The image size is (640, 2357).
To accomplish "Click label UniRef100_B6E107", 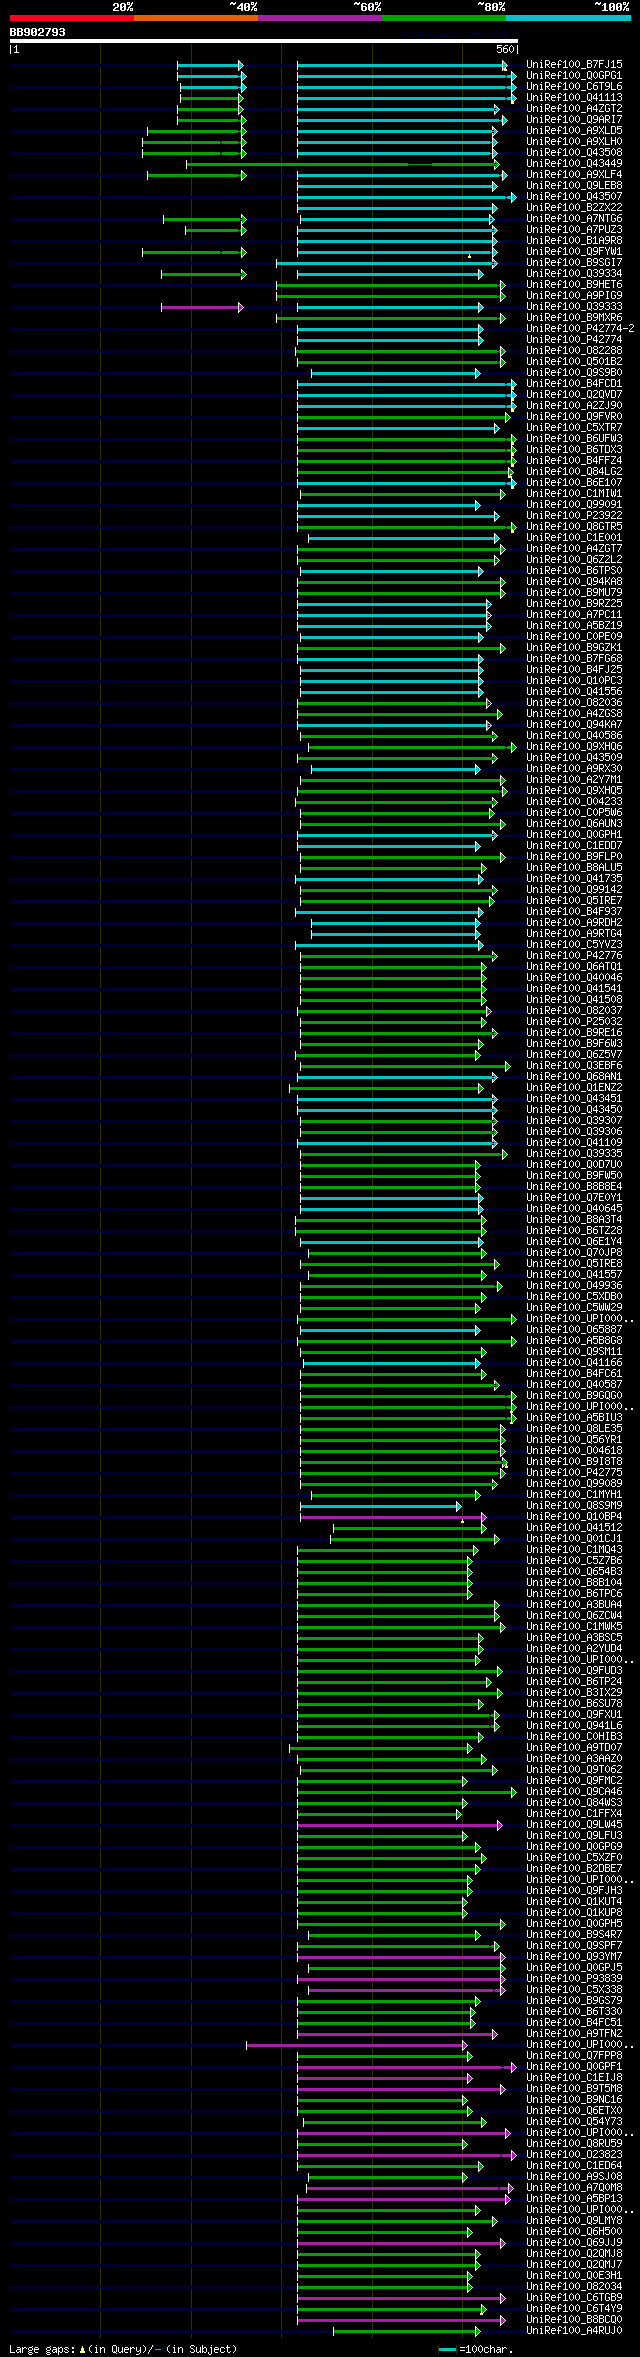I will coord(574,482).
